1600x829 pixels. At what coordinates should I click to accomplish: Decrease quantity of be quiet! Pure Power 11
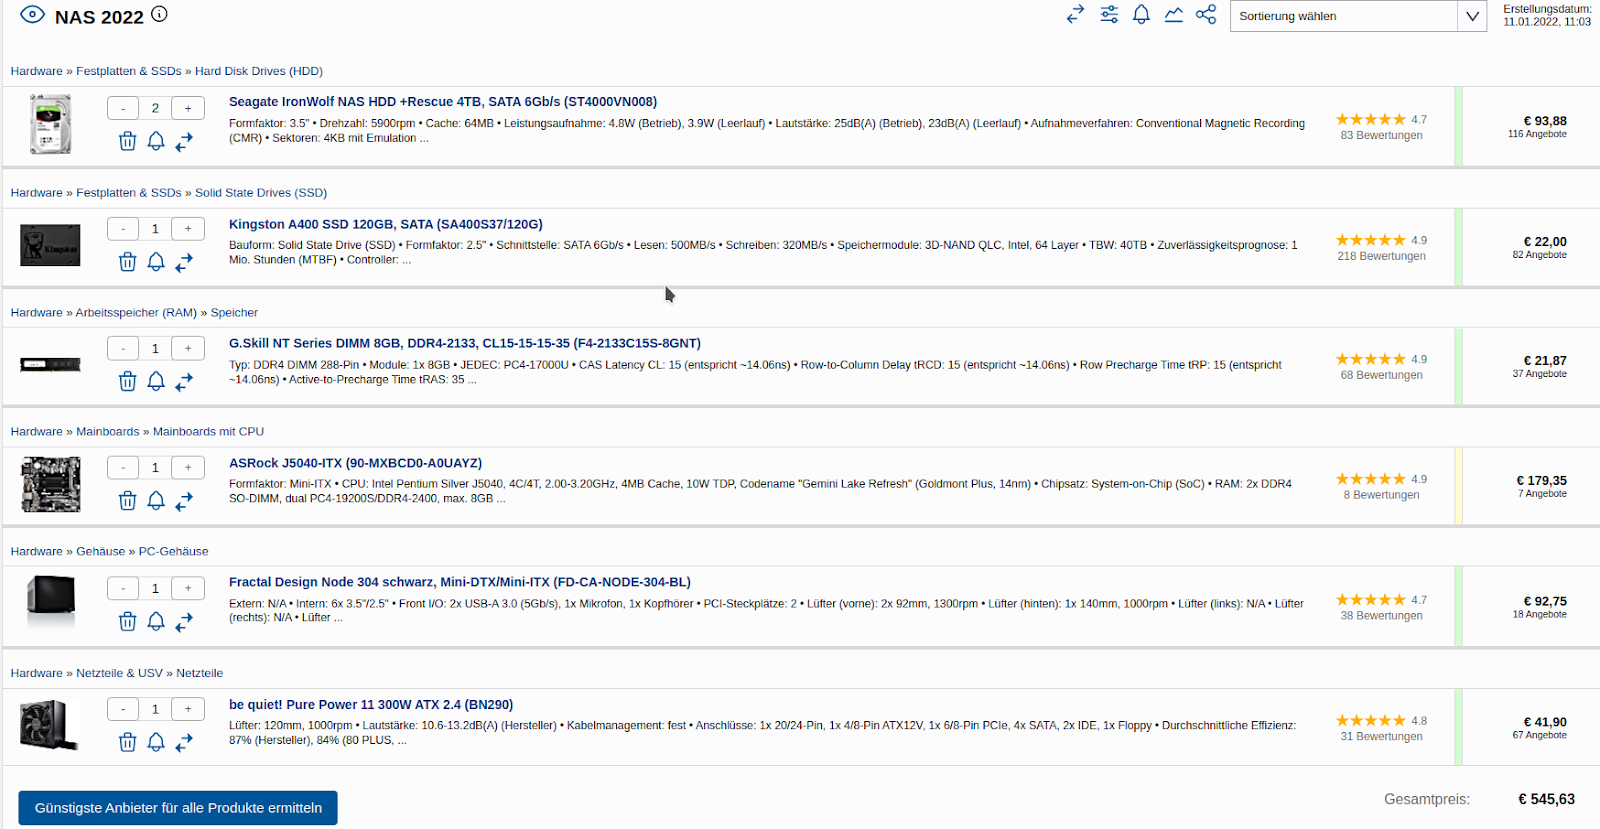click(123, 709)
